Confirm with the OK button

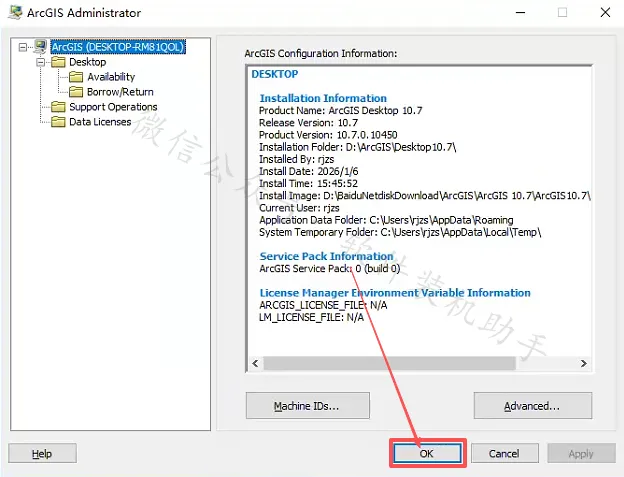pos(427,454)
